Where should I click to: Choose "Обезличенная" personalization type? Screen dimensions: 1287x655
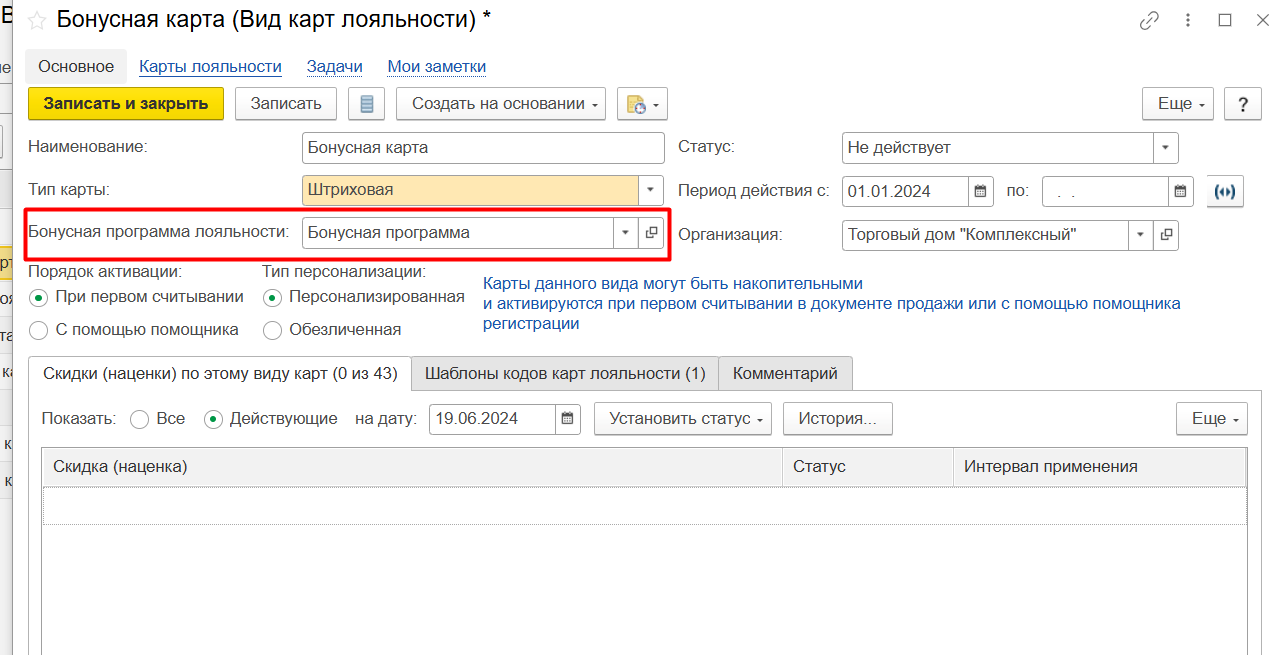tap(272, 330)
